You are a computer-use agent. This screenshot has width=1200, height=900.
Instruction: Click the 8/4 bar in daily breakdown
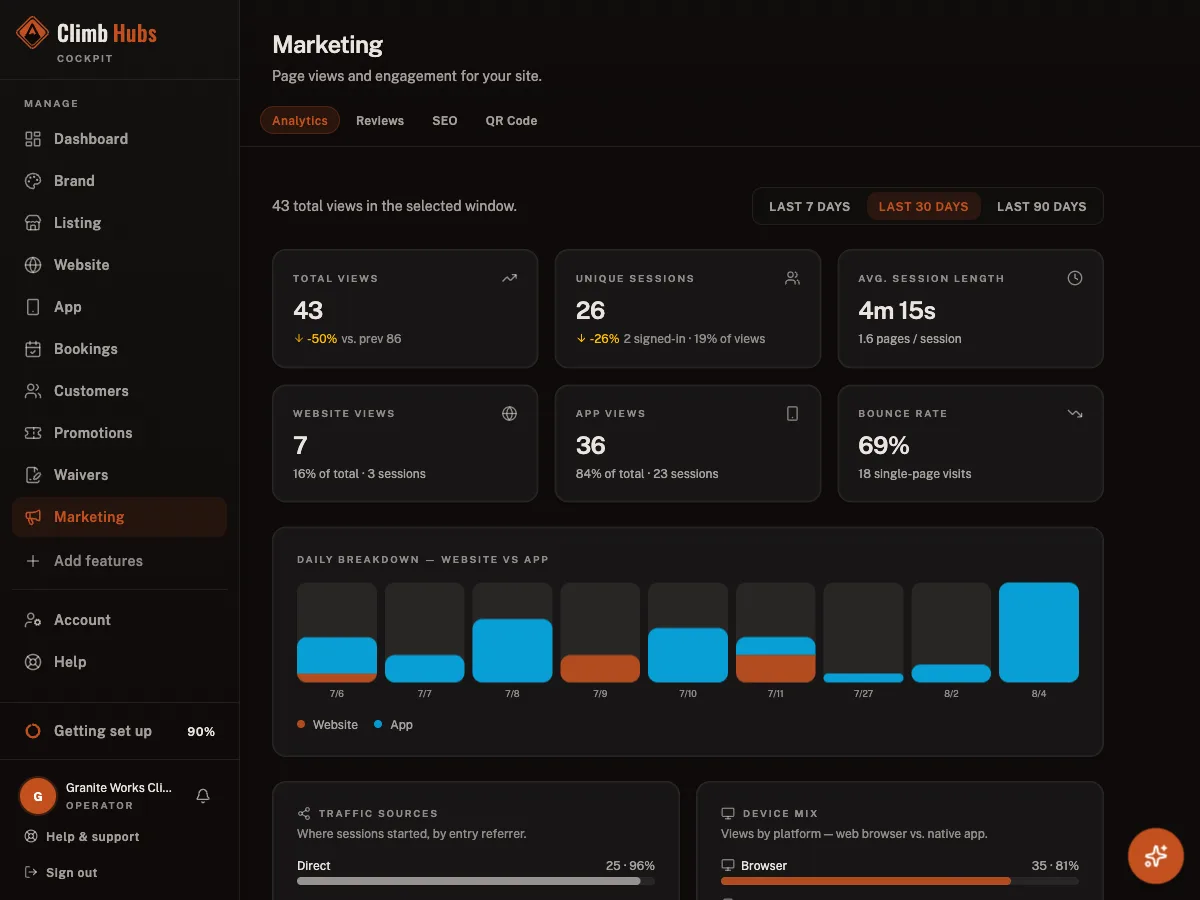click(1039, 632)
